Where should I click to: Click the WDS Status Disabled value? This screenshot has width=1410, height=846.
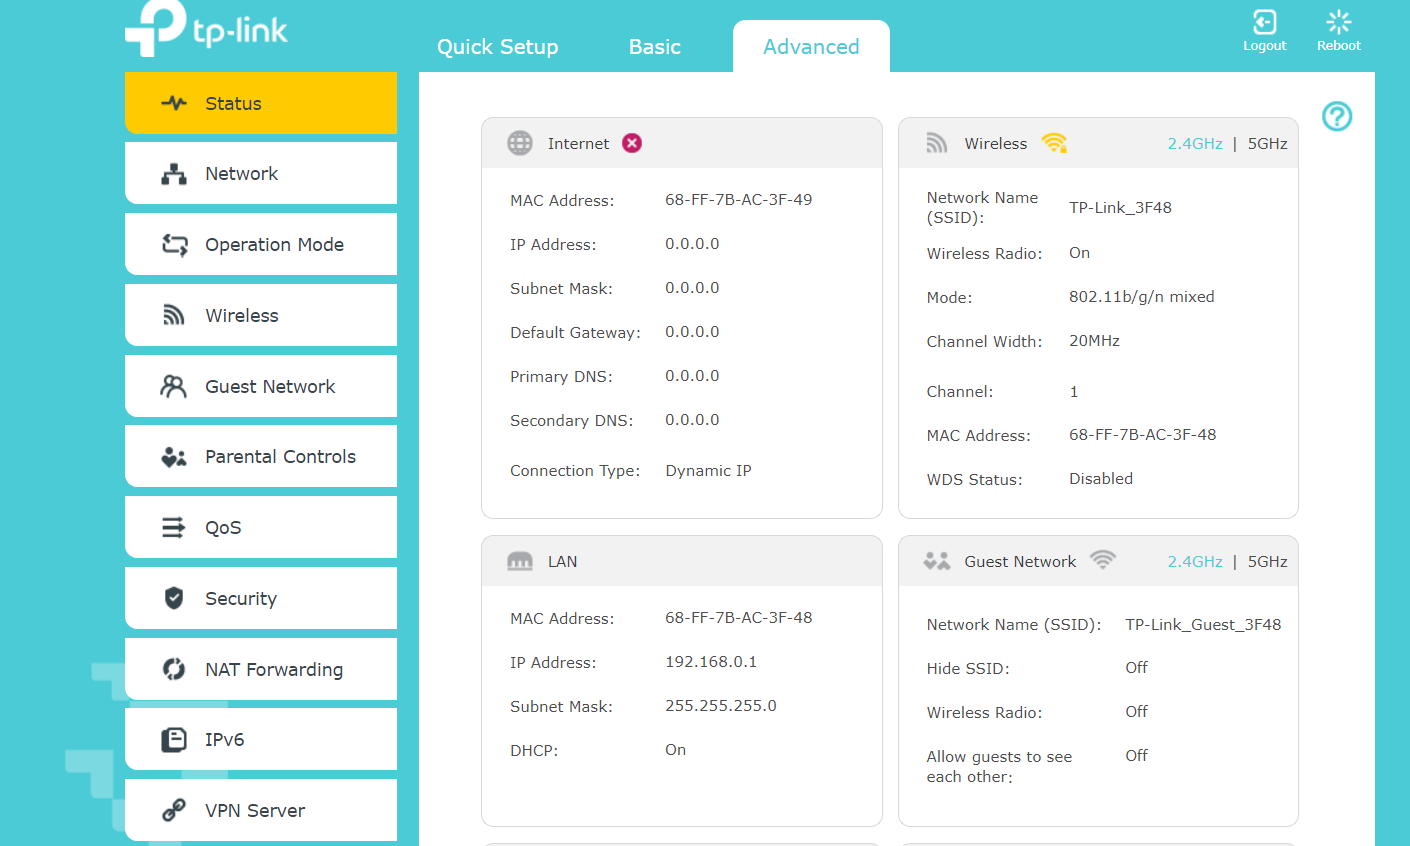tap(1101, 479)
